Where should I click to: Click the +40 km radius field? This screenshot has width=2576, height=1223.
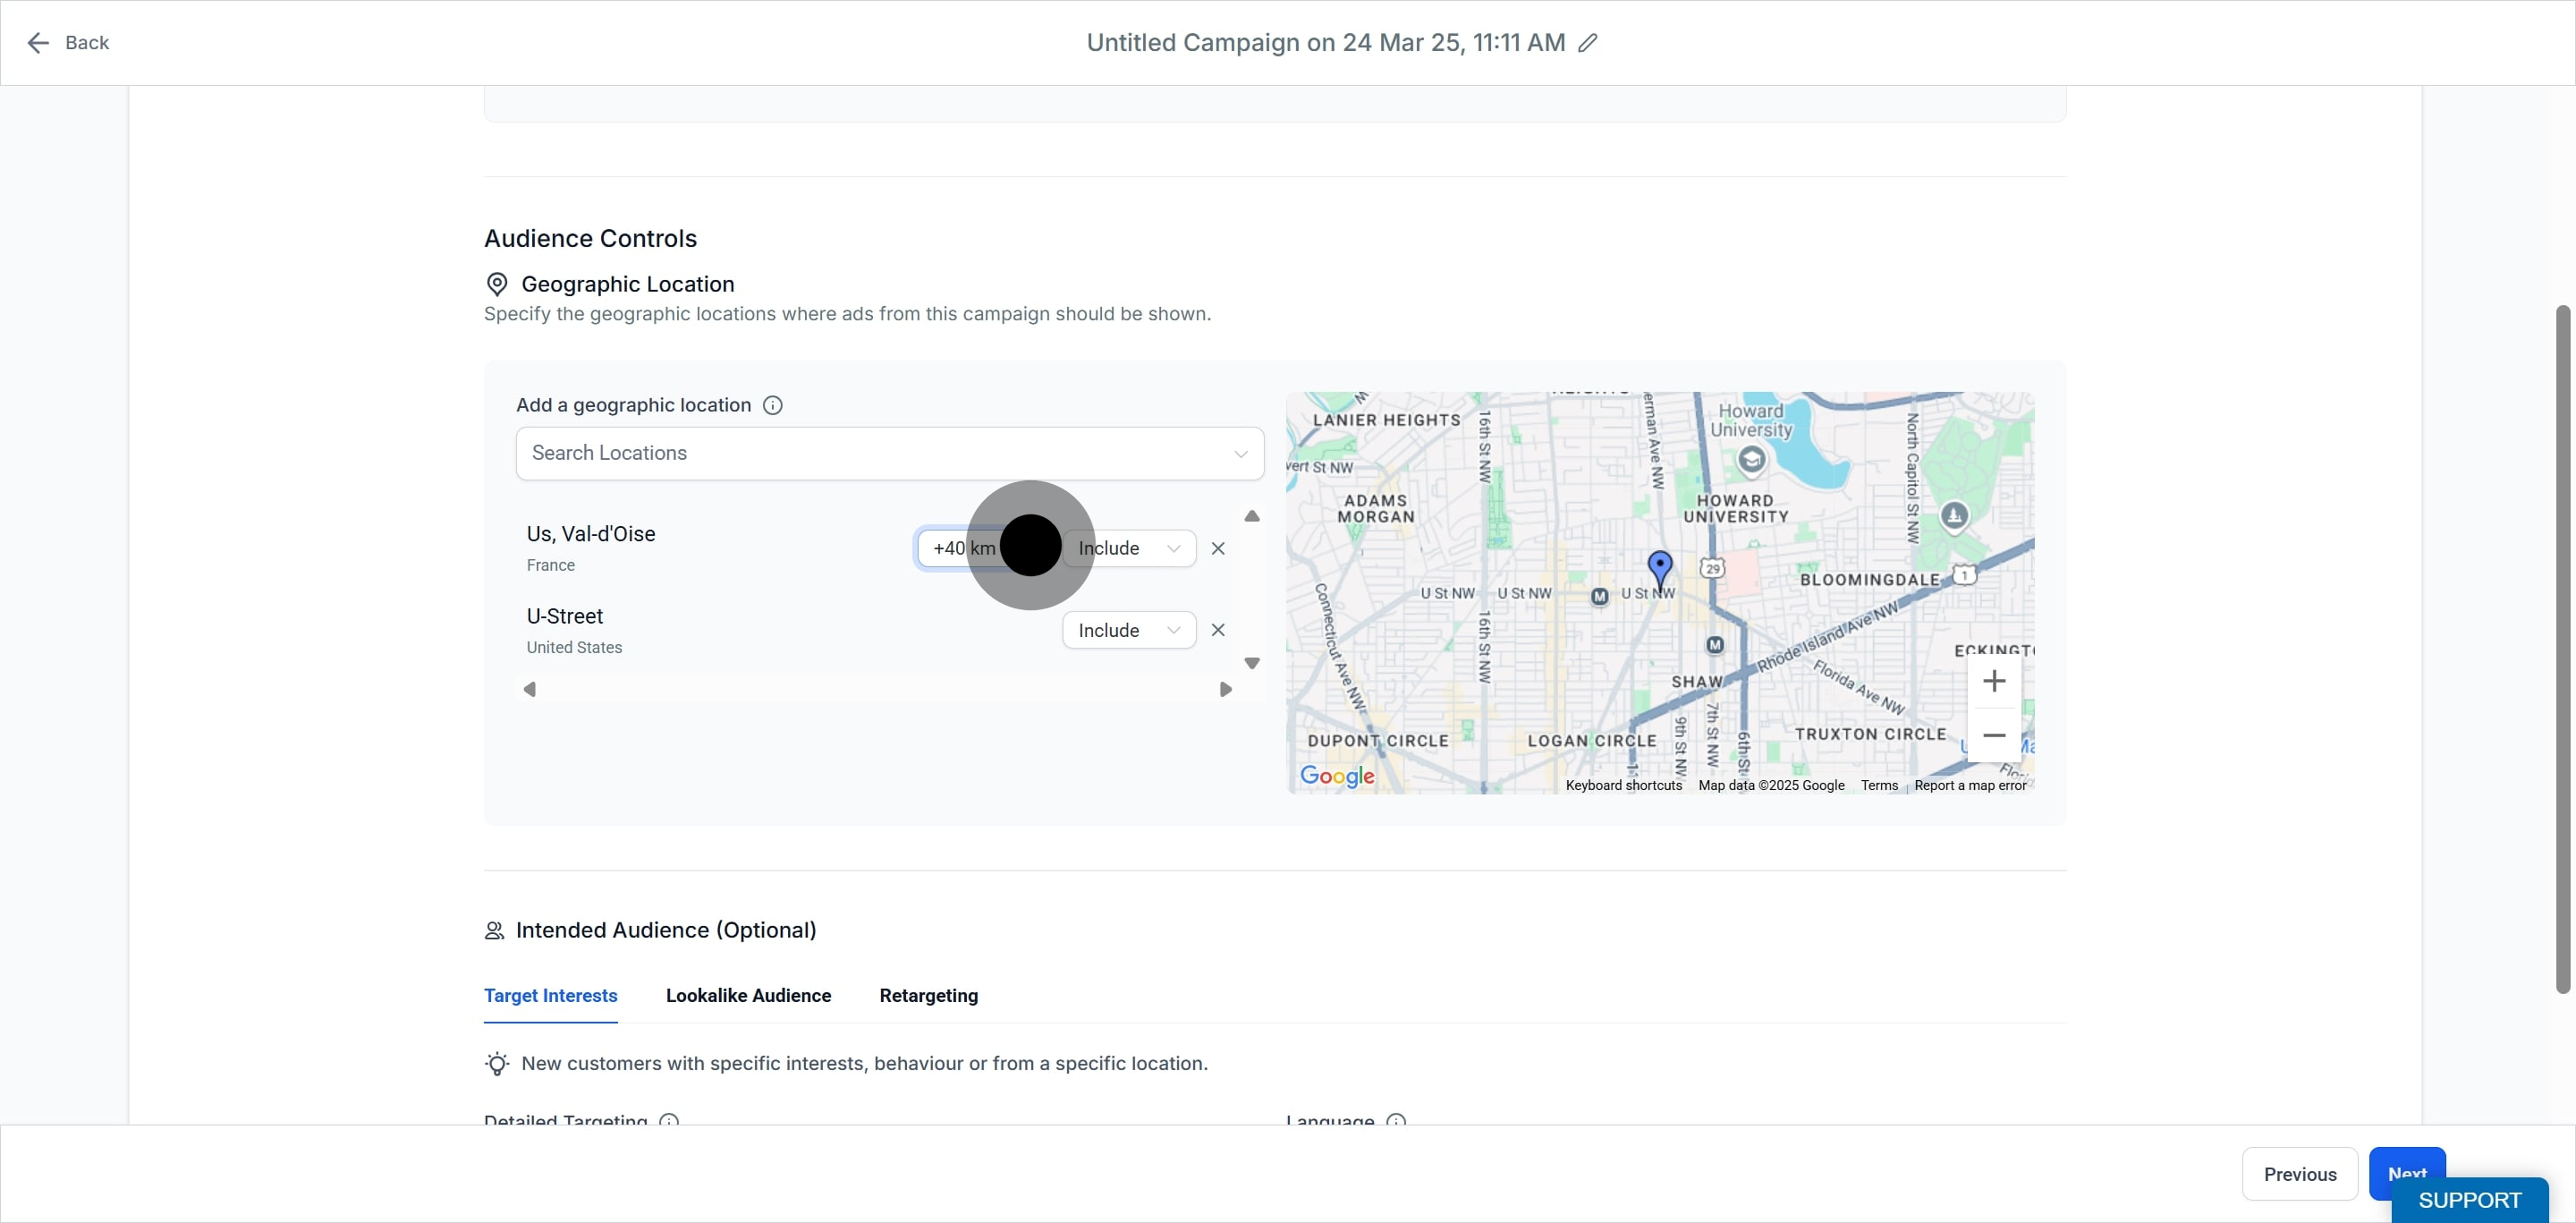964,548
